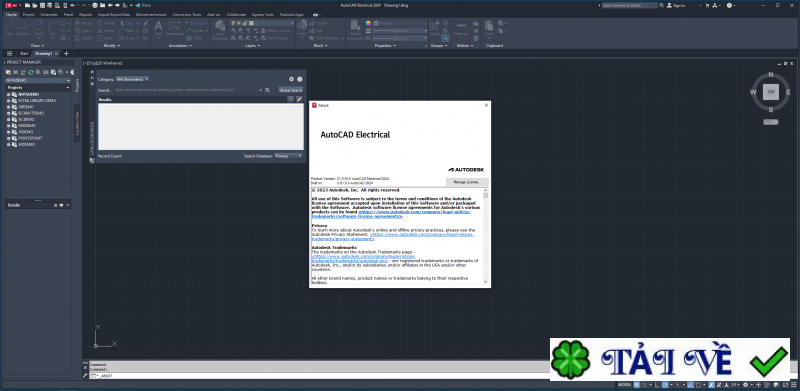
Task: Expand the Layers panel flyout
Action: pos(252,45)
